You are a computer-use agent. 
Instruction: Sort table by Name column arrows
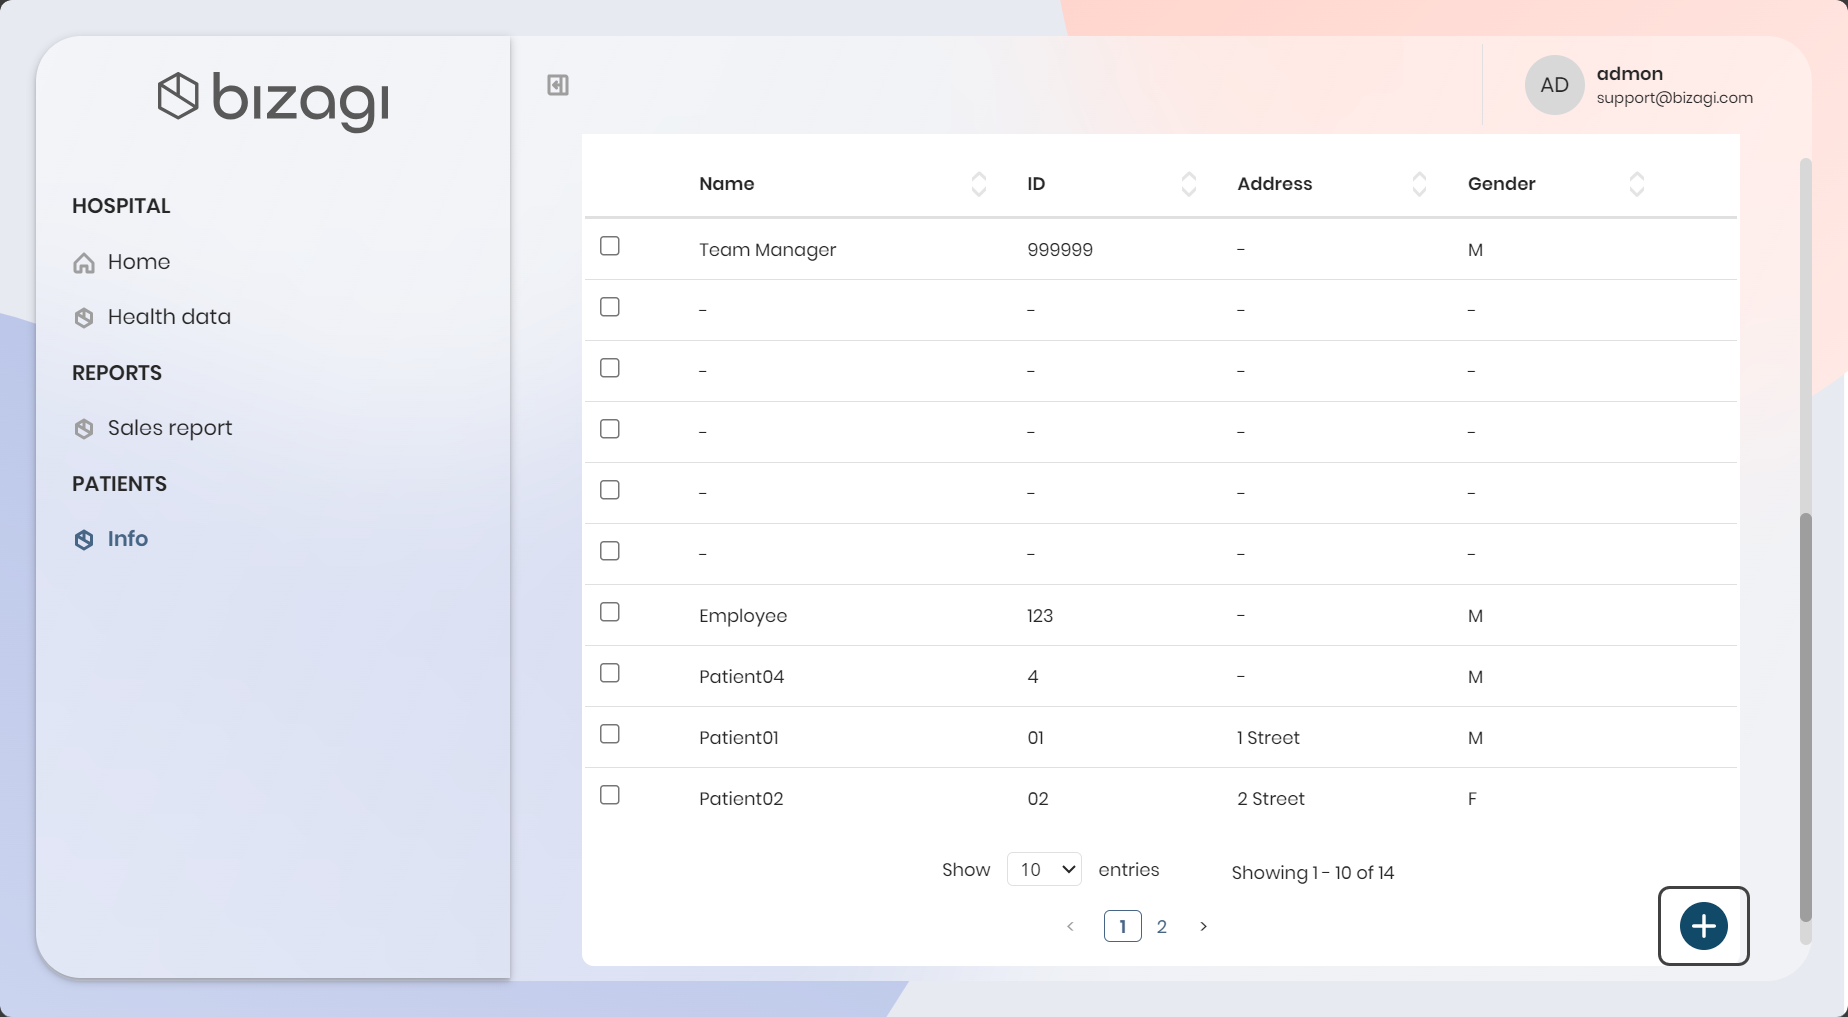979,184
